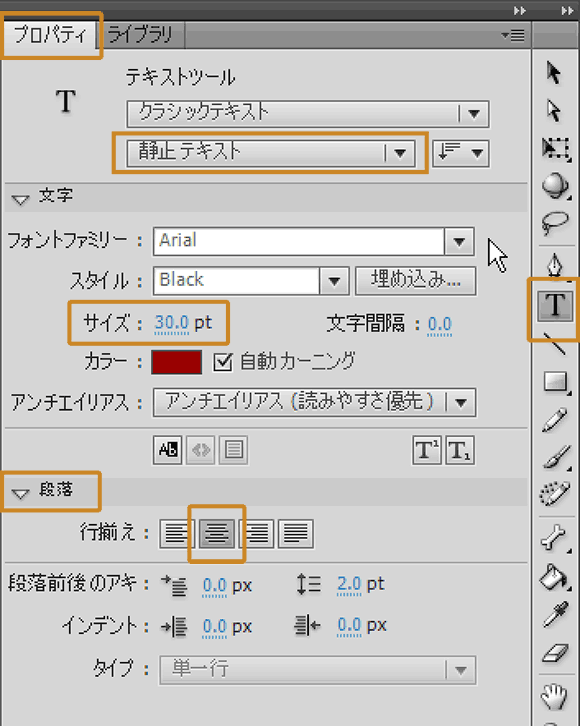Select the 3D Rotation tool
The image size is (580, 726).
click(555, 186)
